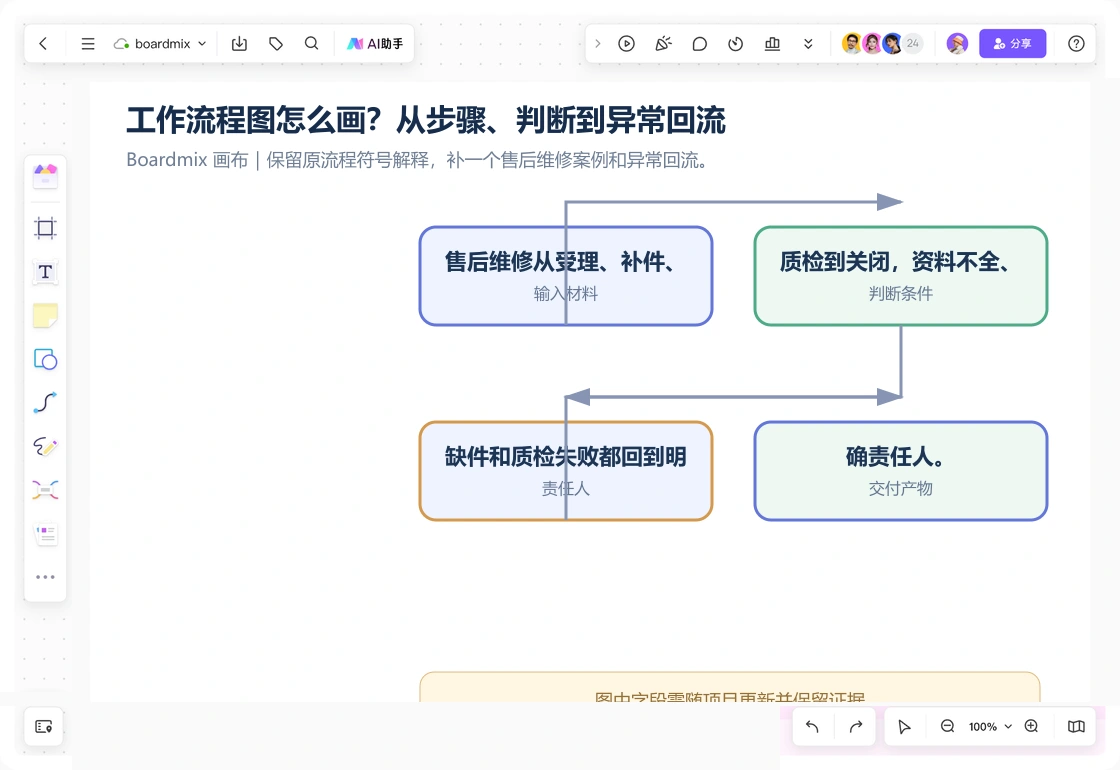Click the title 工作流程图怎么画 heading

coord(426,120)
